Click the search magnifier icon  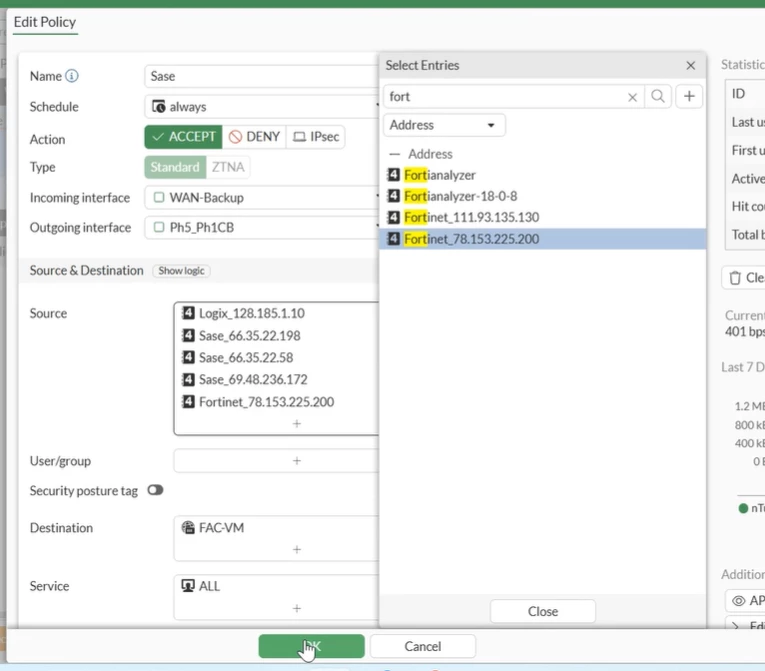(x=658, y=96)
